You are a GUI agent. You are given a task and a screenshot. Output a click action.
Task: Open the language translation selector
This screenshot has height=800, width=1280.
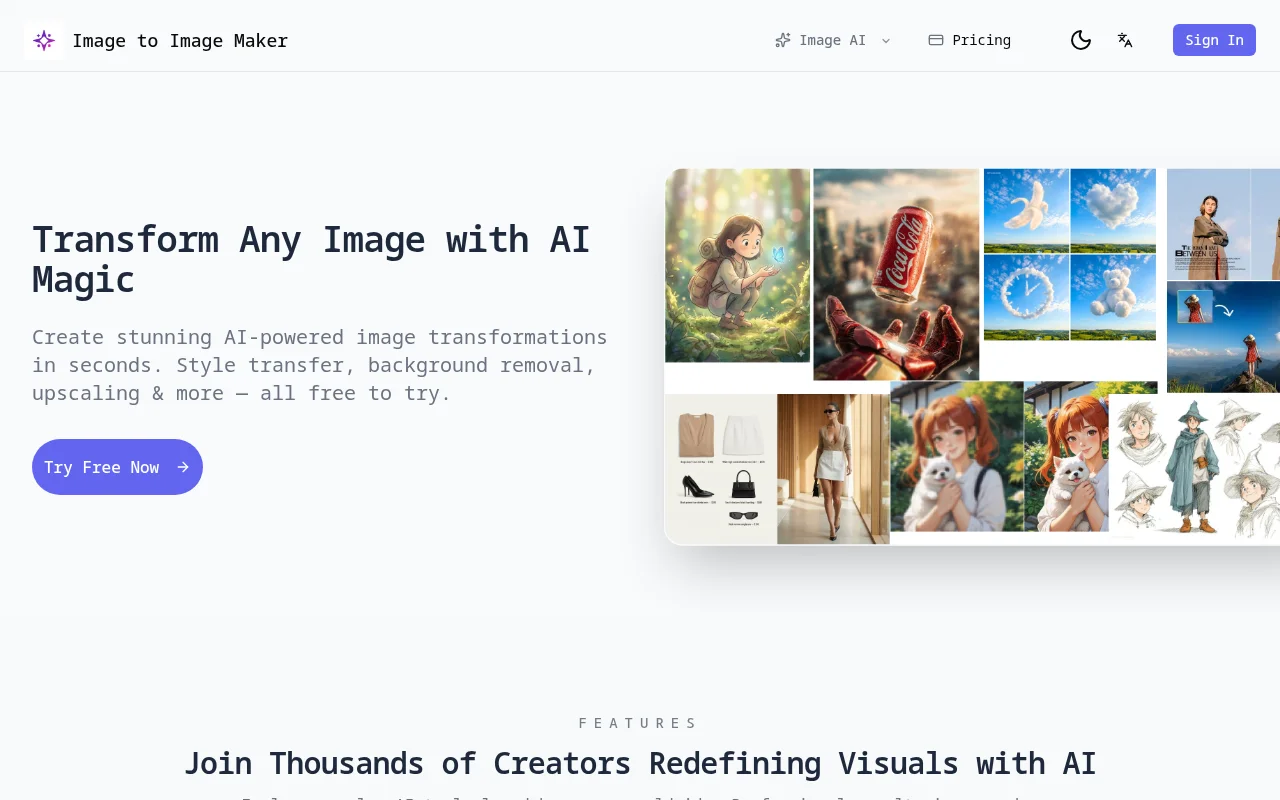[x=1125, y=41]
